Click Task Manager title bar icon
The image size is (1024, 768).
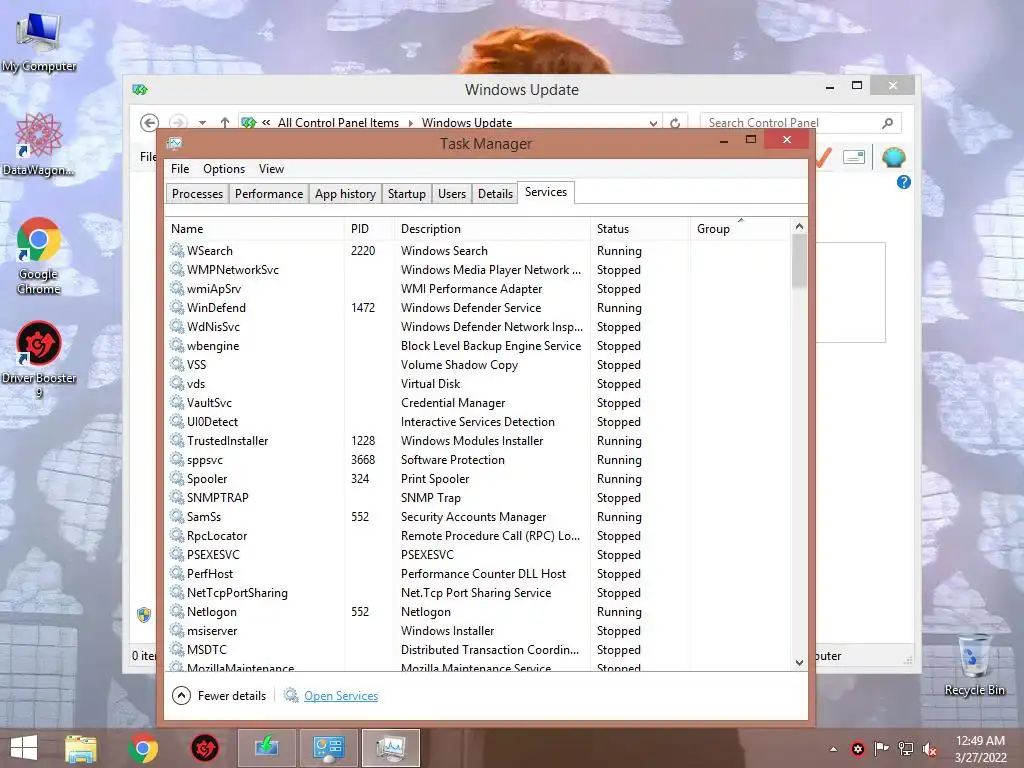pos(174,144)
